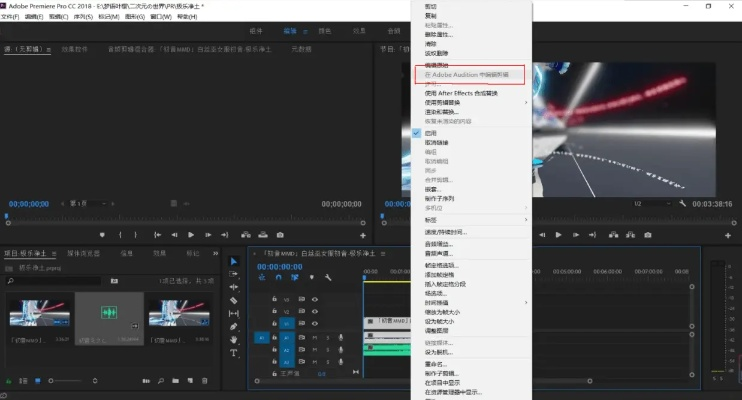Switch to Media Browser tab
742x400 pixels.
click(83, 253)
